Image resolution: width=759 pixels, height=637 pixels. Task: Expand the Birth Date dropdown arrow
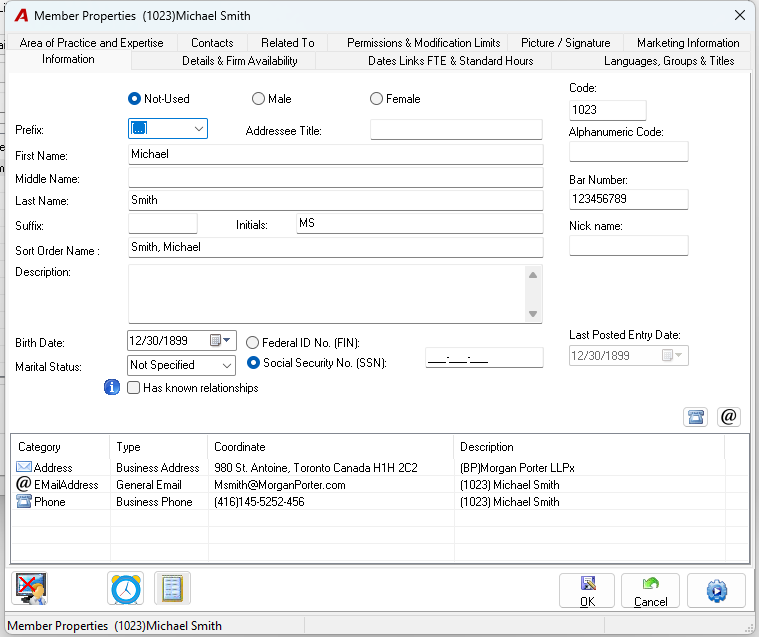(x=227, y=340)
